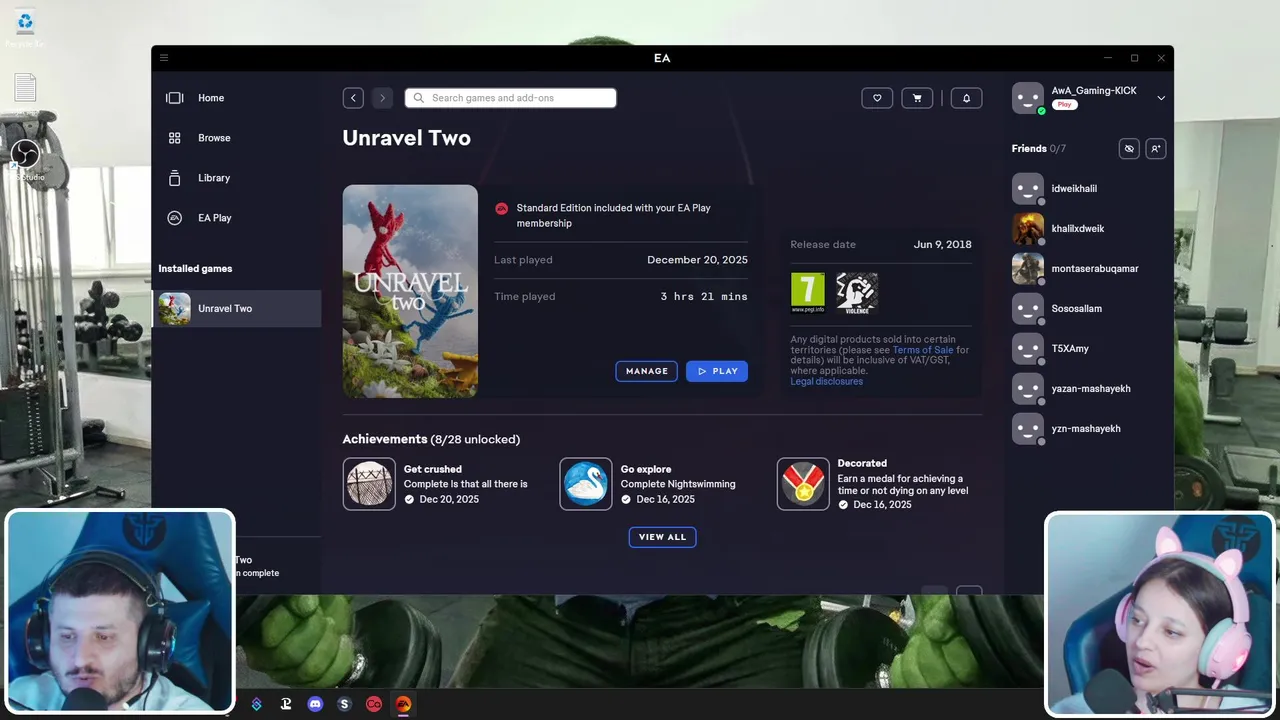This screenshot has height=720, width=1280.
Task: Open the Legal disclosures link
Action: [826, 381]
